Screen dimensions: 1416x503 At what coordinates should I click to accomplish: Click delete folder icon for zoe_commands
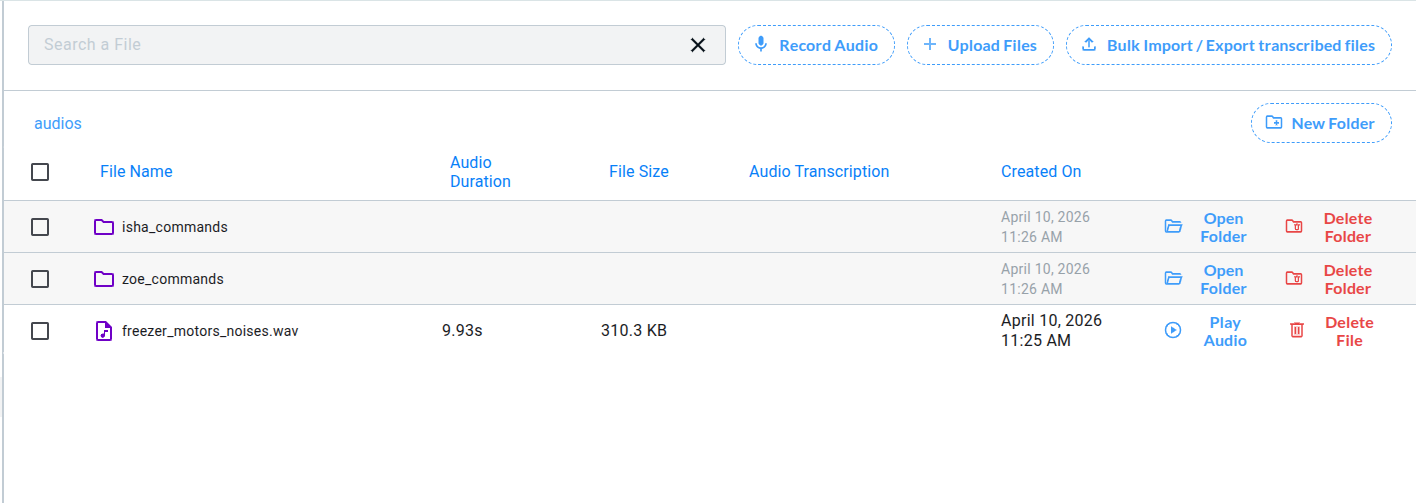pos(1294,279)
